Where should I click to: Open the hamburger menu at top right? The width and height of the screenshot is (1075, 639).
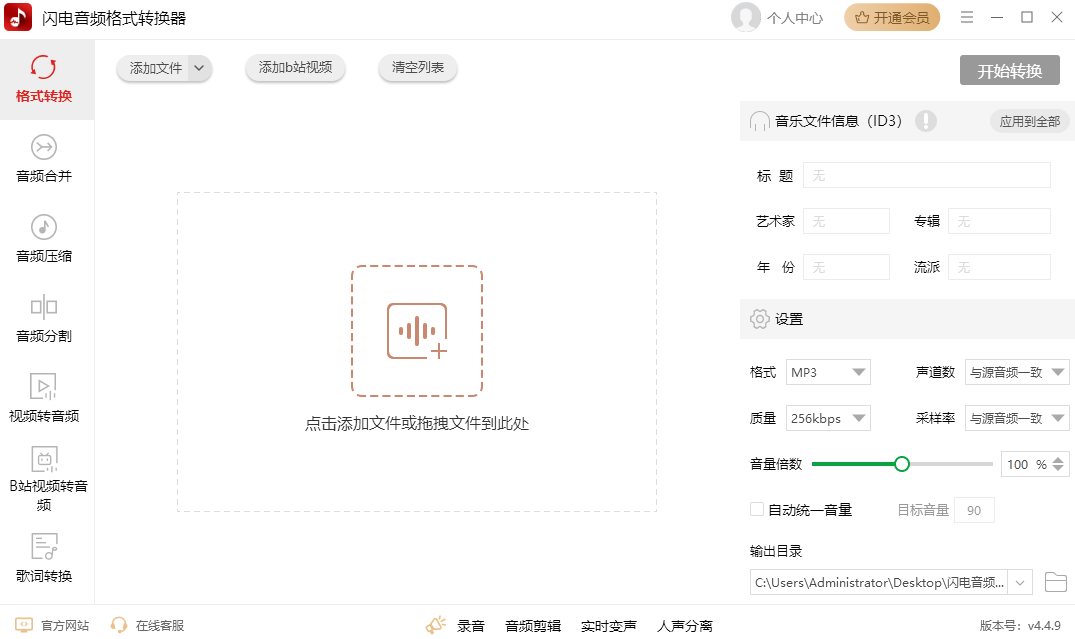coord(966,17)
